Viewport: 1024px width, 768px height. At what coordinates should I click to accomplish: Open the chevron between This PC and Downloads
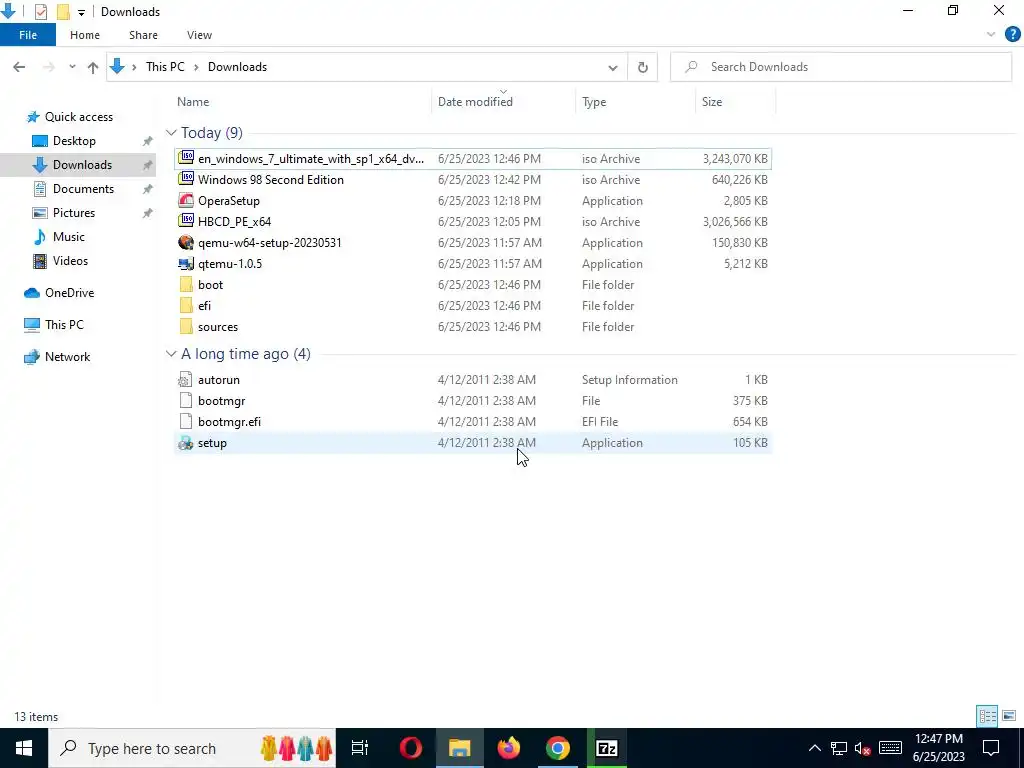click(196, 67)
